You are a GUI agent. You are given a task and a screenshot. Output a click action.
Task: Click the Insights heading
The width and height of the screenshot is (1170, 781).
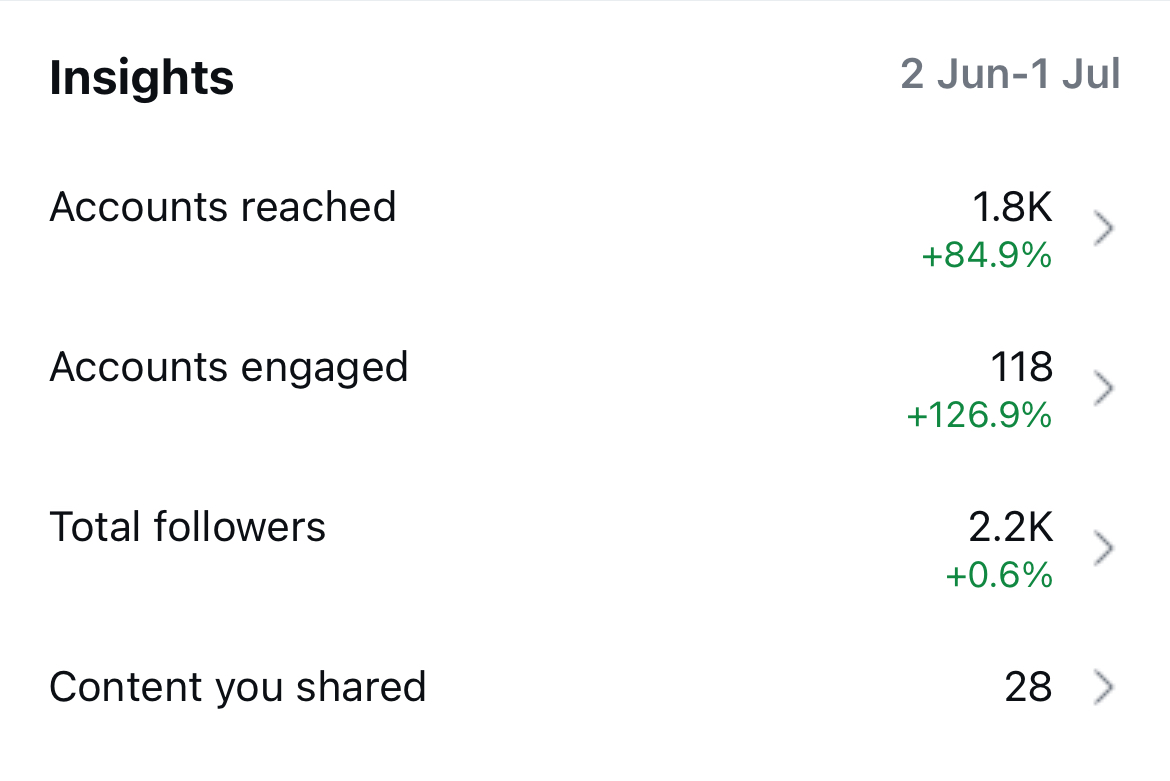point(142,78)
